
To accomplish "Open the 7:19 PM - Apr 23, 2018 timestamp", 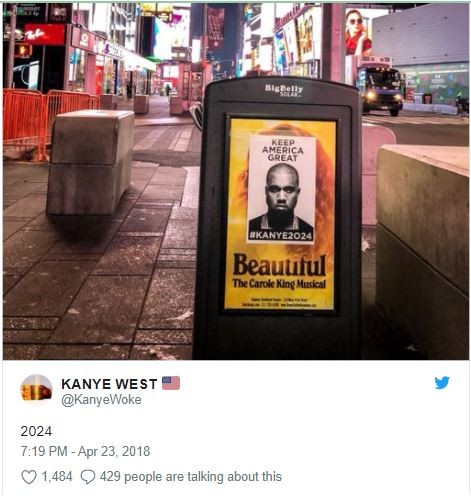I will (85, 451).
